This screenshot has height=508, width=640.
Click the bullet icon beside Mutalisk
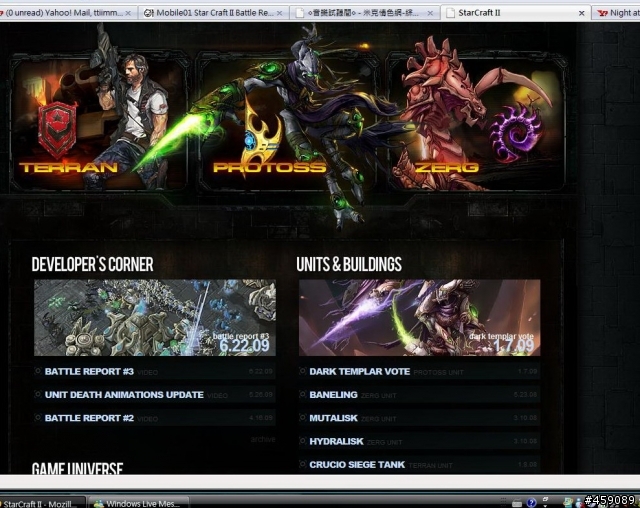(302, 417)
